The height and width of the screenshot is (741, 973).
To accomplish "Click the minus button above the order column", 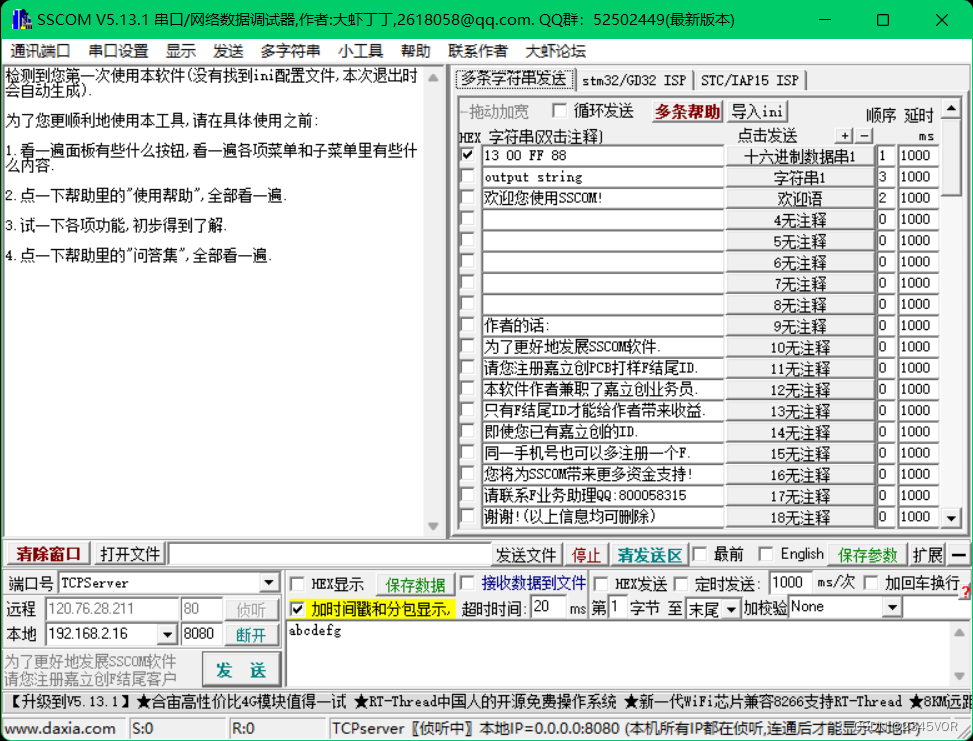I will click(864, 135).
